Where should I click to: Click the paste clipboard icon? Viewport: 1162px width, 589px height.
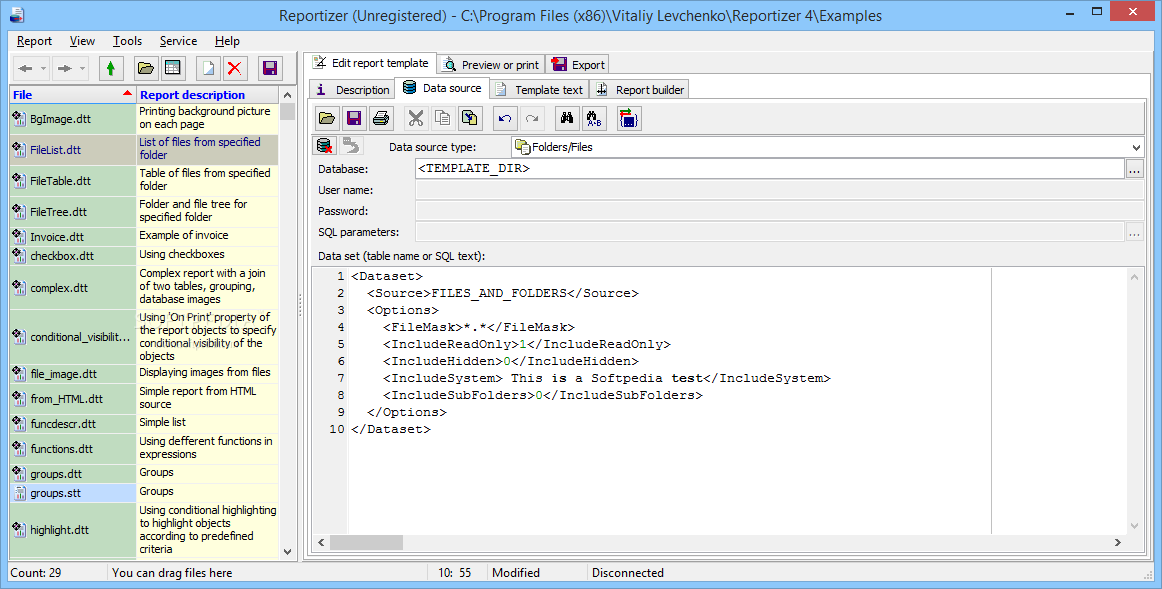(x=469, y=118)
